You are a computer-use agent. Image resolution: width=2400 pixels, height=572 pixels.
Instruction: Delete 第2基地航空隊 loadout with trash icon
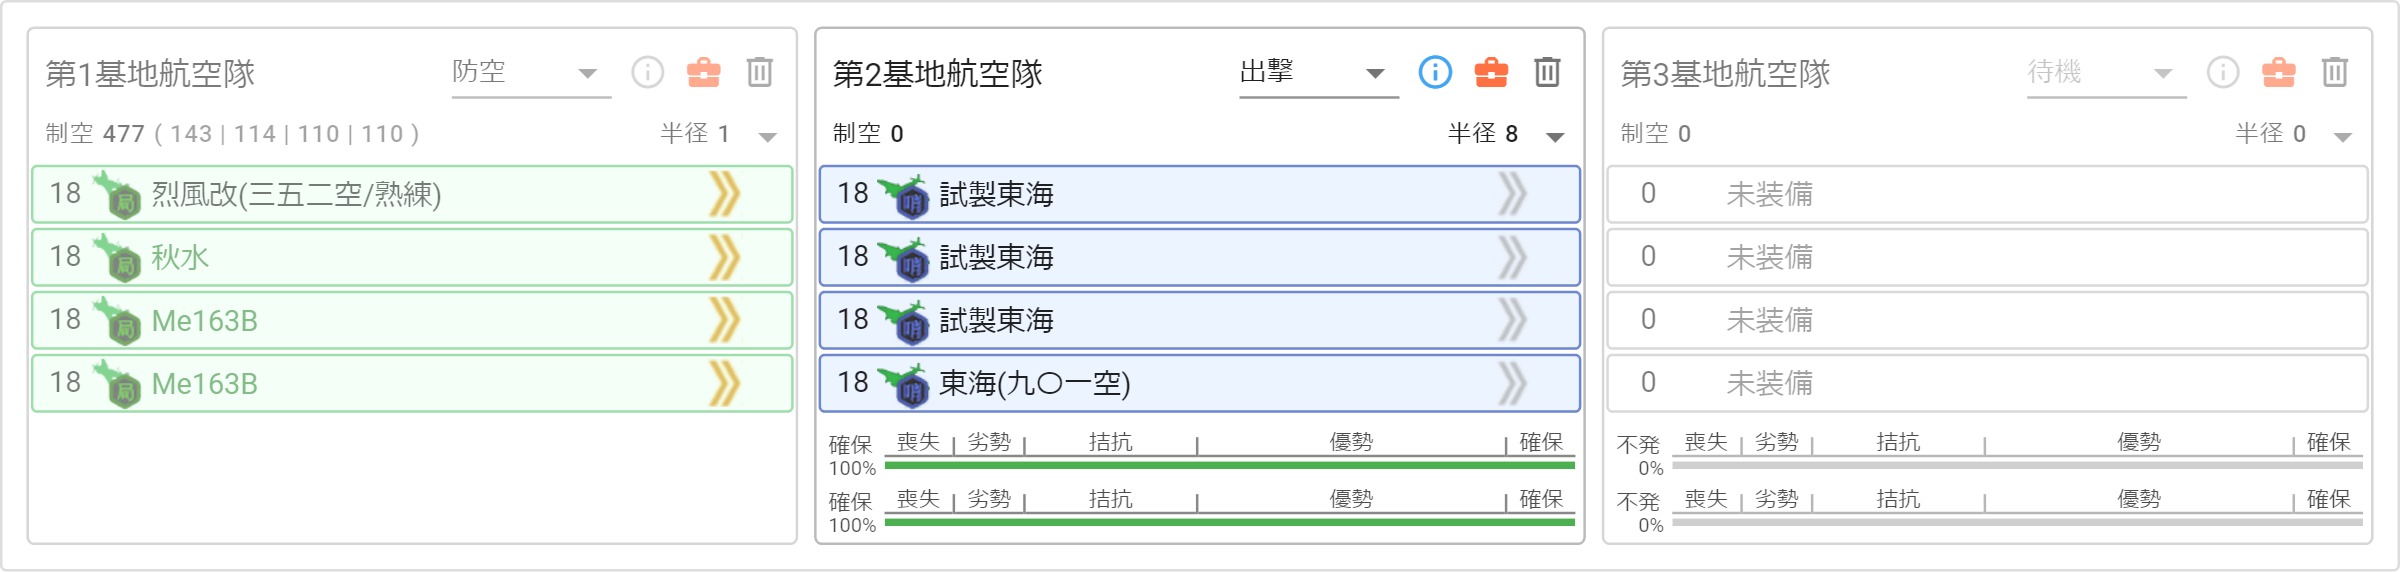pyautogui.click(x=1547, y=72)
